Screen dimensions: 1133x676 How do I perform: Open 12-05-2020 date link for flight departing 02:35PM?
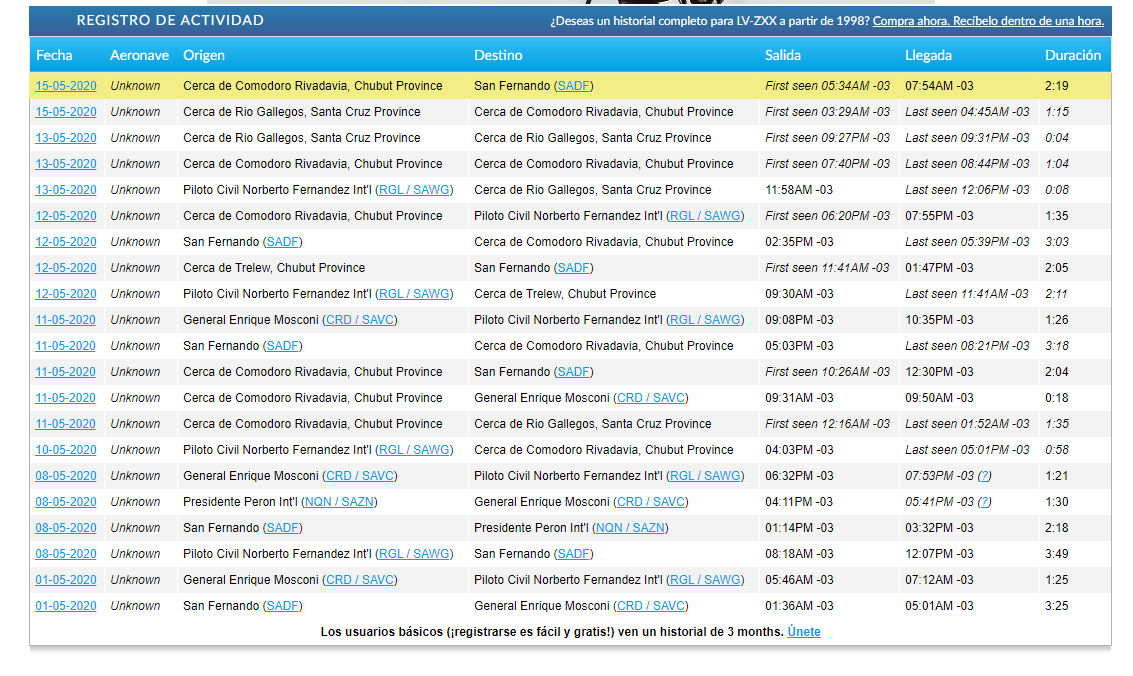(66, 242)
